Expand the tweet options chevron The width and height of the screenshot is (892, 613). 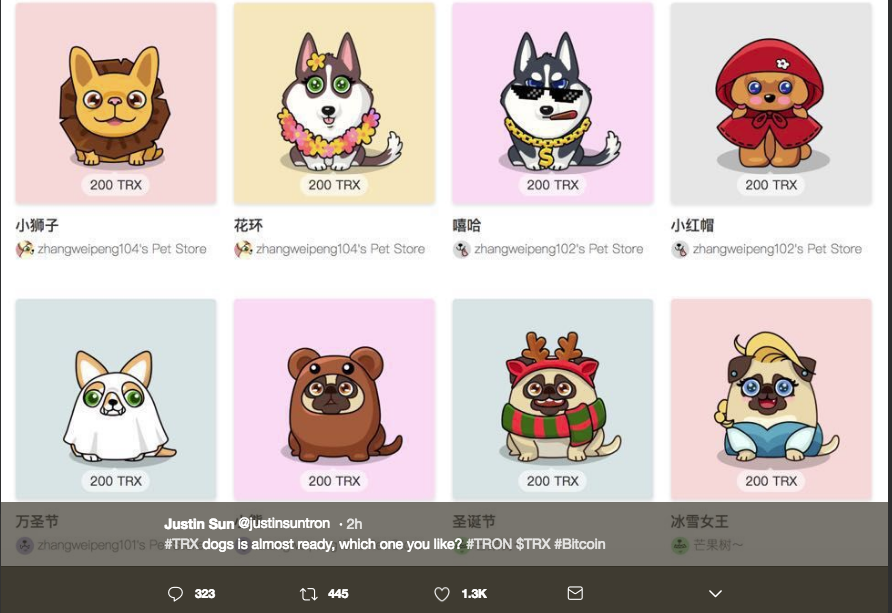tap(716, 594)
